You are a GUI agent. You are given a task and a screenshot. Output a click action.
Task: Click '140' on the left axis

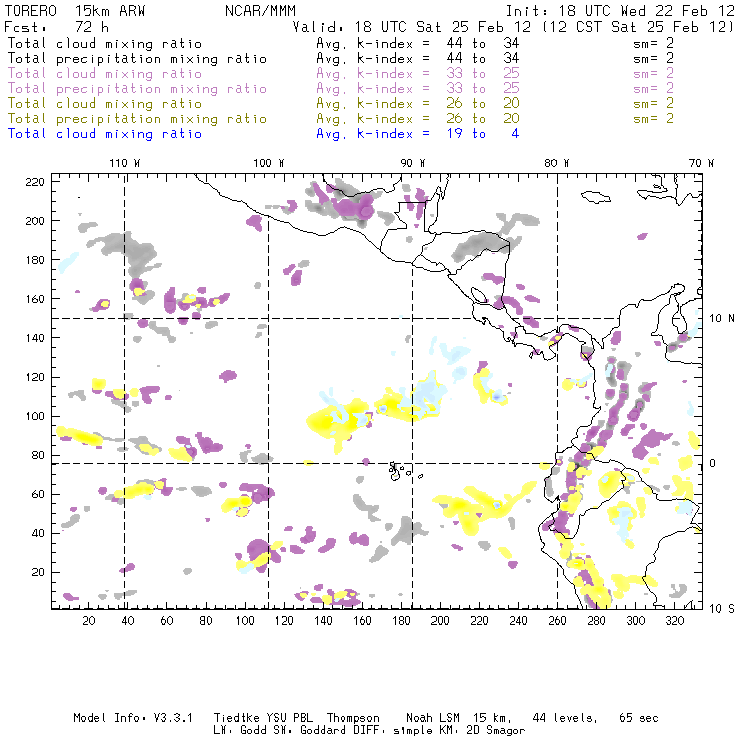[34, 338]
